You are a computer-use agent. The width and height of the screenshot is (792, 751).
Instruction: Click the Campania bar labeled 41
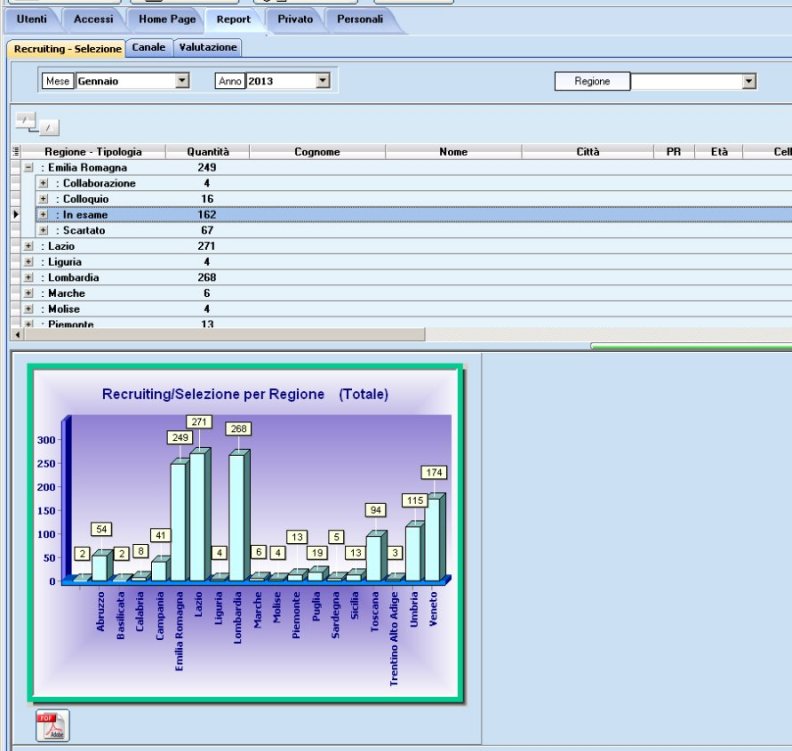tap(160, 570)
